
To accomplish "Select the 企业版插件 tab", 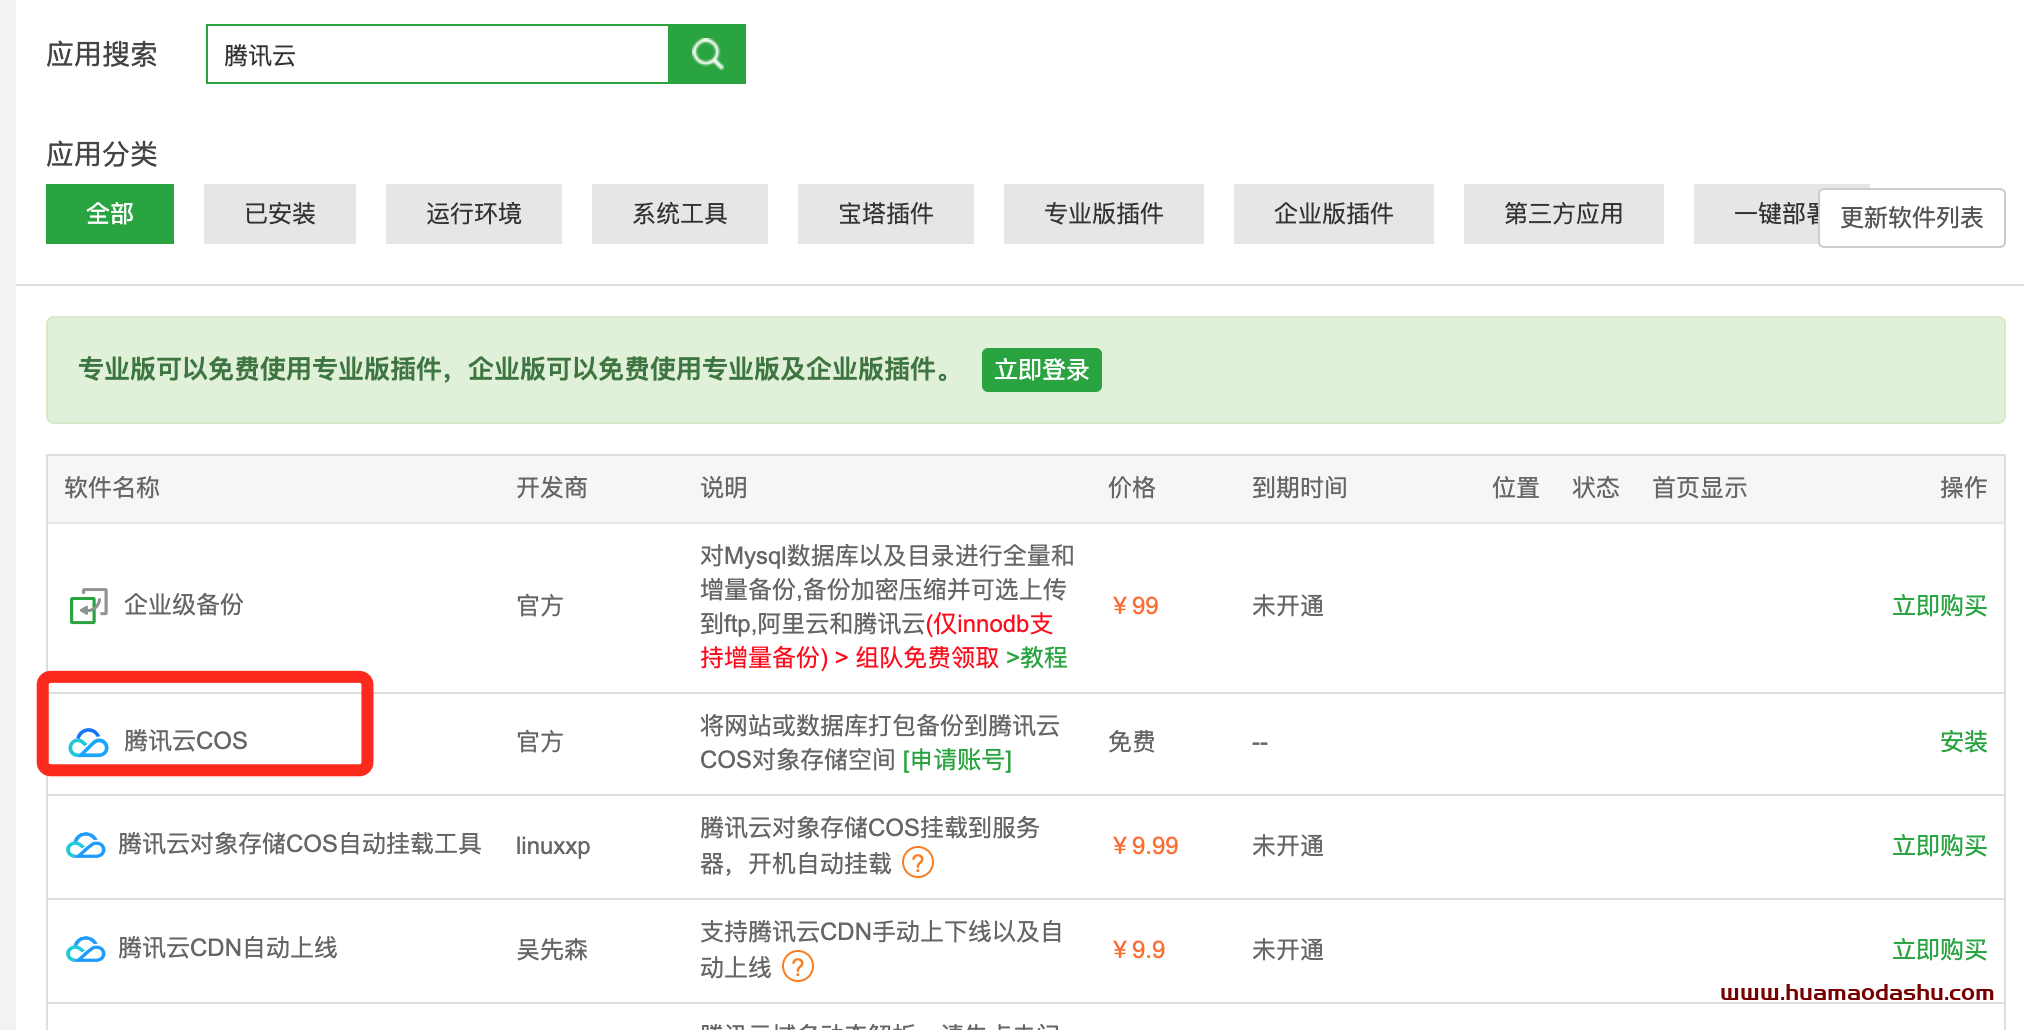I will 1334,214.
